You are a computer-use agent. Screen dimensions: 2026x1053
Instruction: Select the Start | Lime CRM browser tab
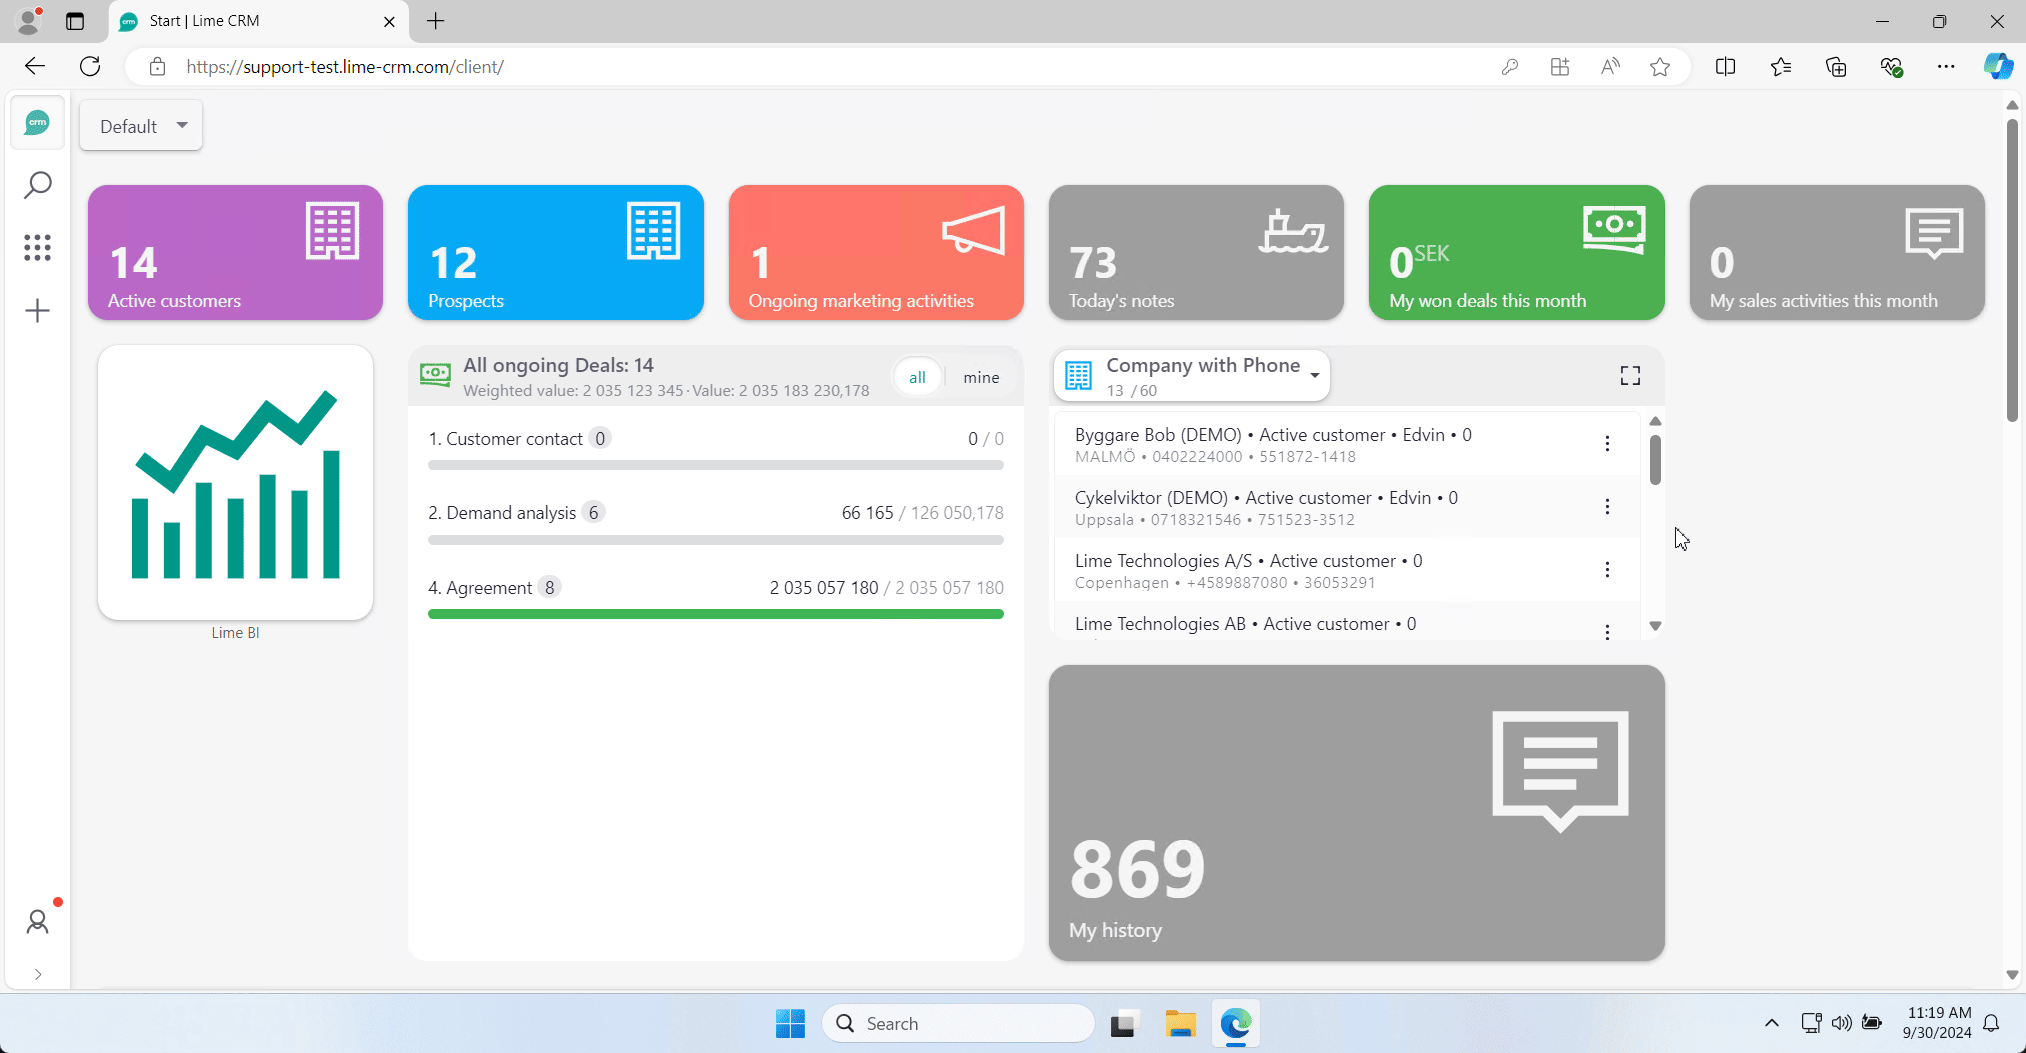[258, 21]
